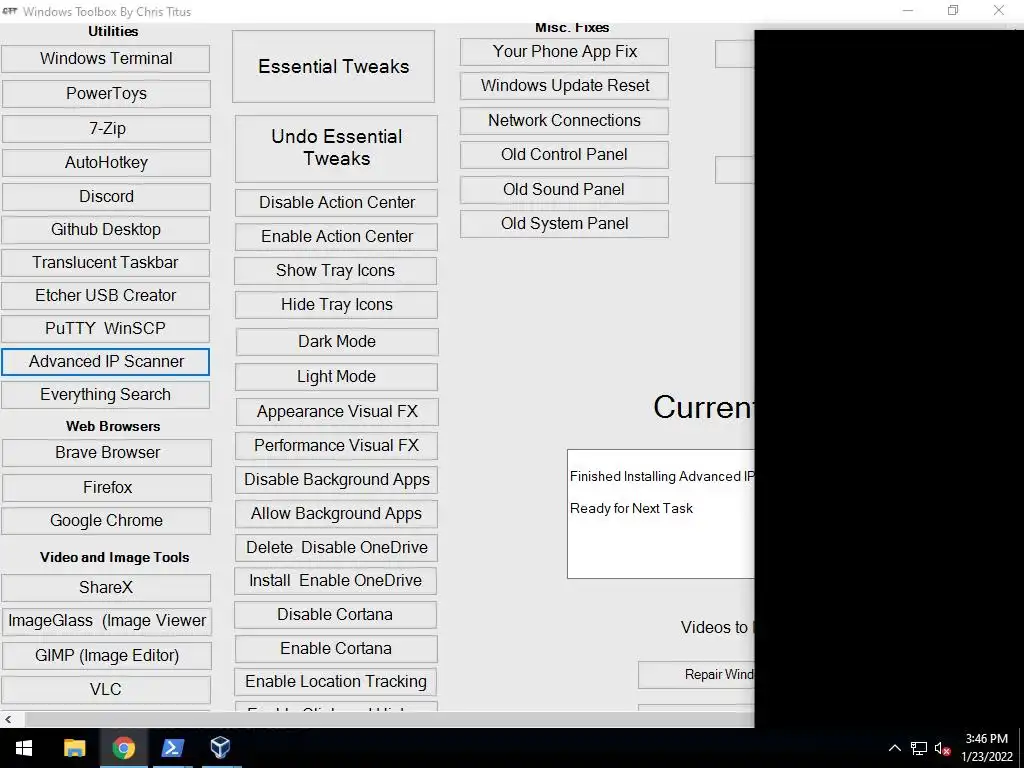Click Enable Cortana

(x=336, y=649)
